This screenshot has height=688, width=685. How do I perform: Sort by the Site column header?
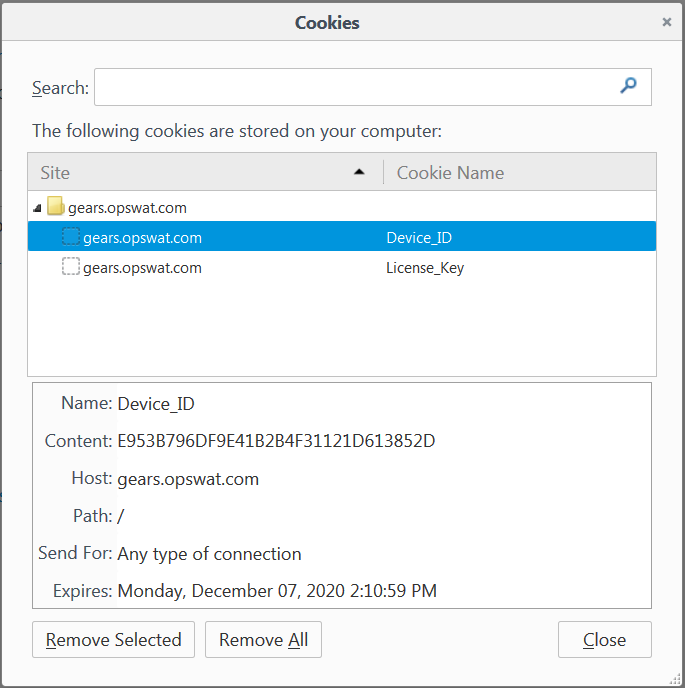click(x=205, y=172)
